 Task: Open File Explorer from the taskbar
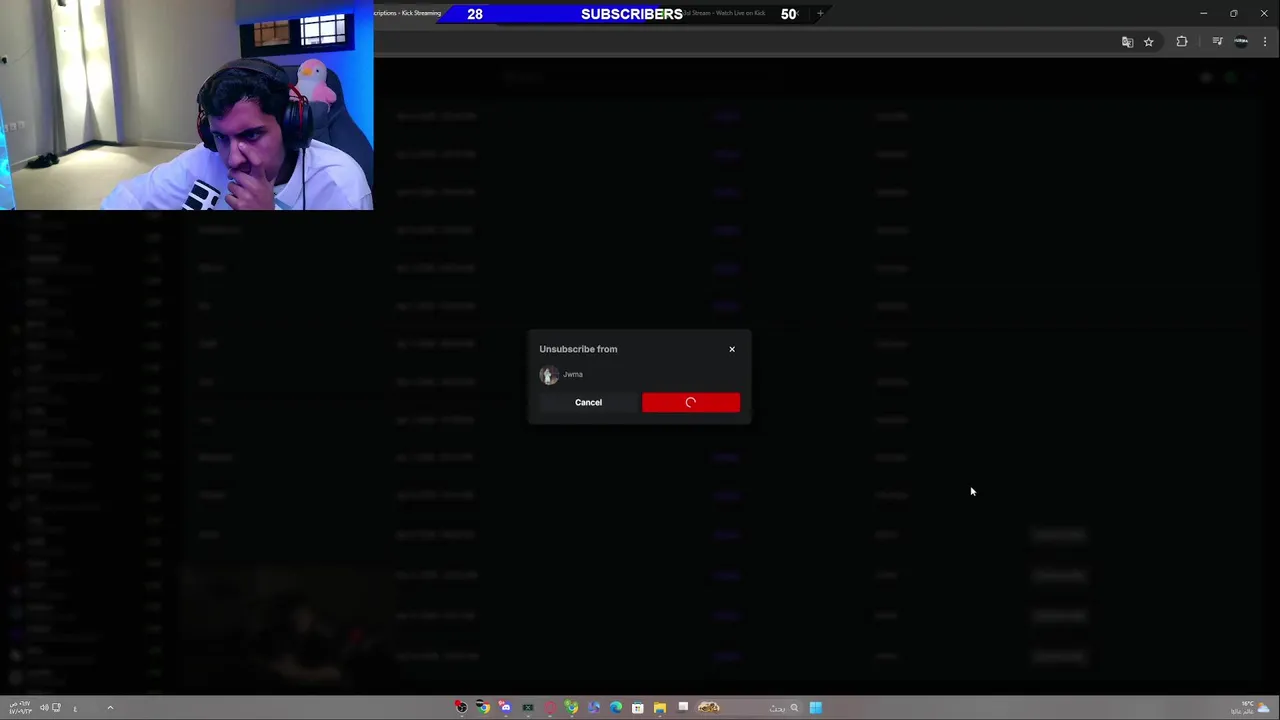(660, 708)
